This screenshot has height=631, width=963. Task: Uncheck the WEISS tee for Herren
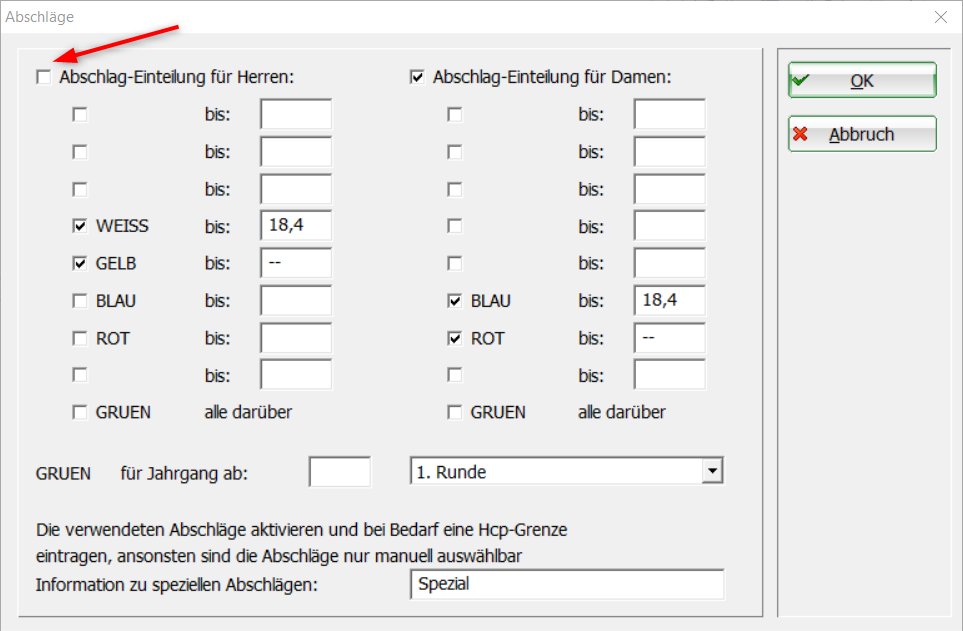click(x=80, y=226)
